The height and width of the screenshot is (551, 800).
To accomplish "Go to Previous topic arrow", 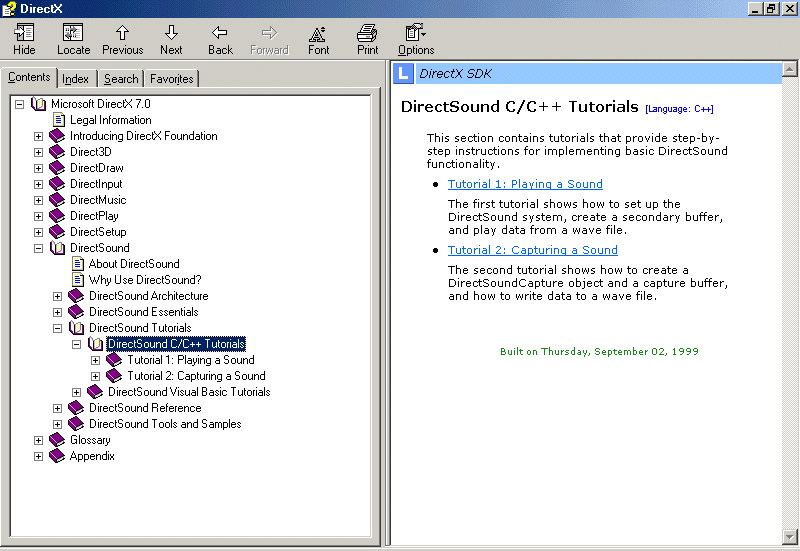I will coord(122,33).
